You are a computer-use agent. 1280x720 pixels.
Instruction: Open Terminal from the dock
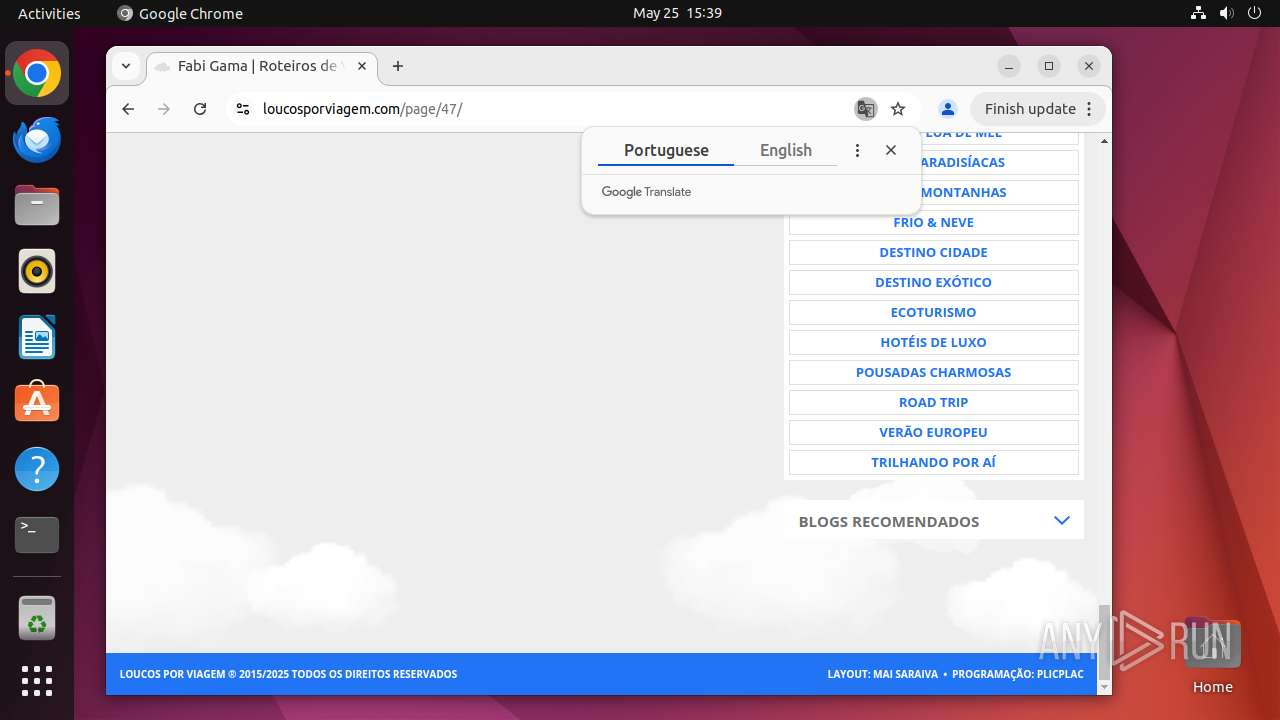pos(37,535)
